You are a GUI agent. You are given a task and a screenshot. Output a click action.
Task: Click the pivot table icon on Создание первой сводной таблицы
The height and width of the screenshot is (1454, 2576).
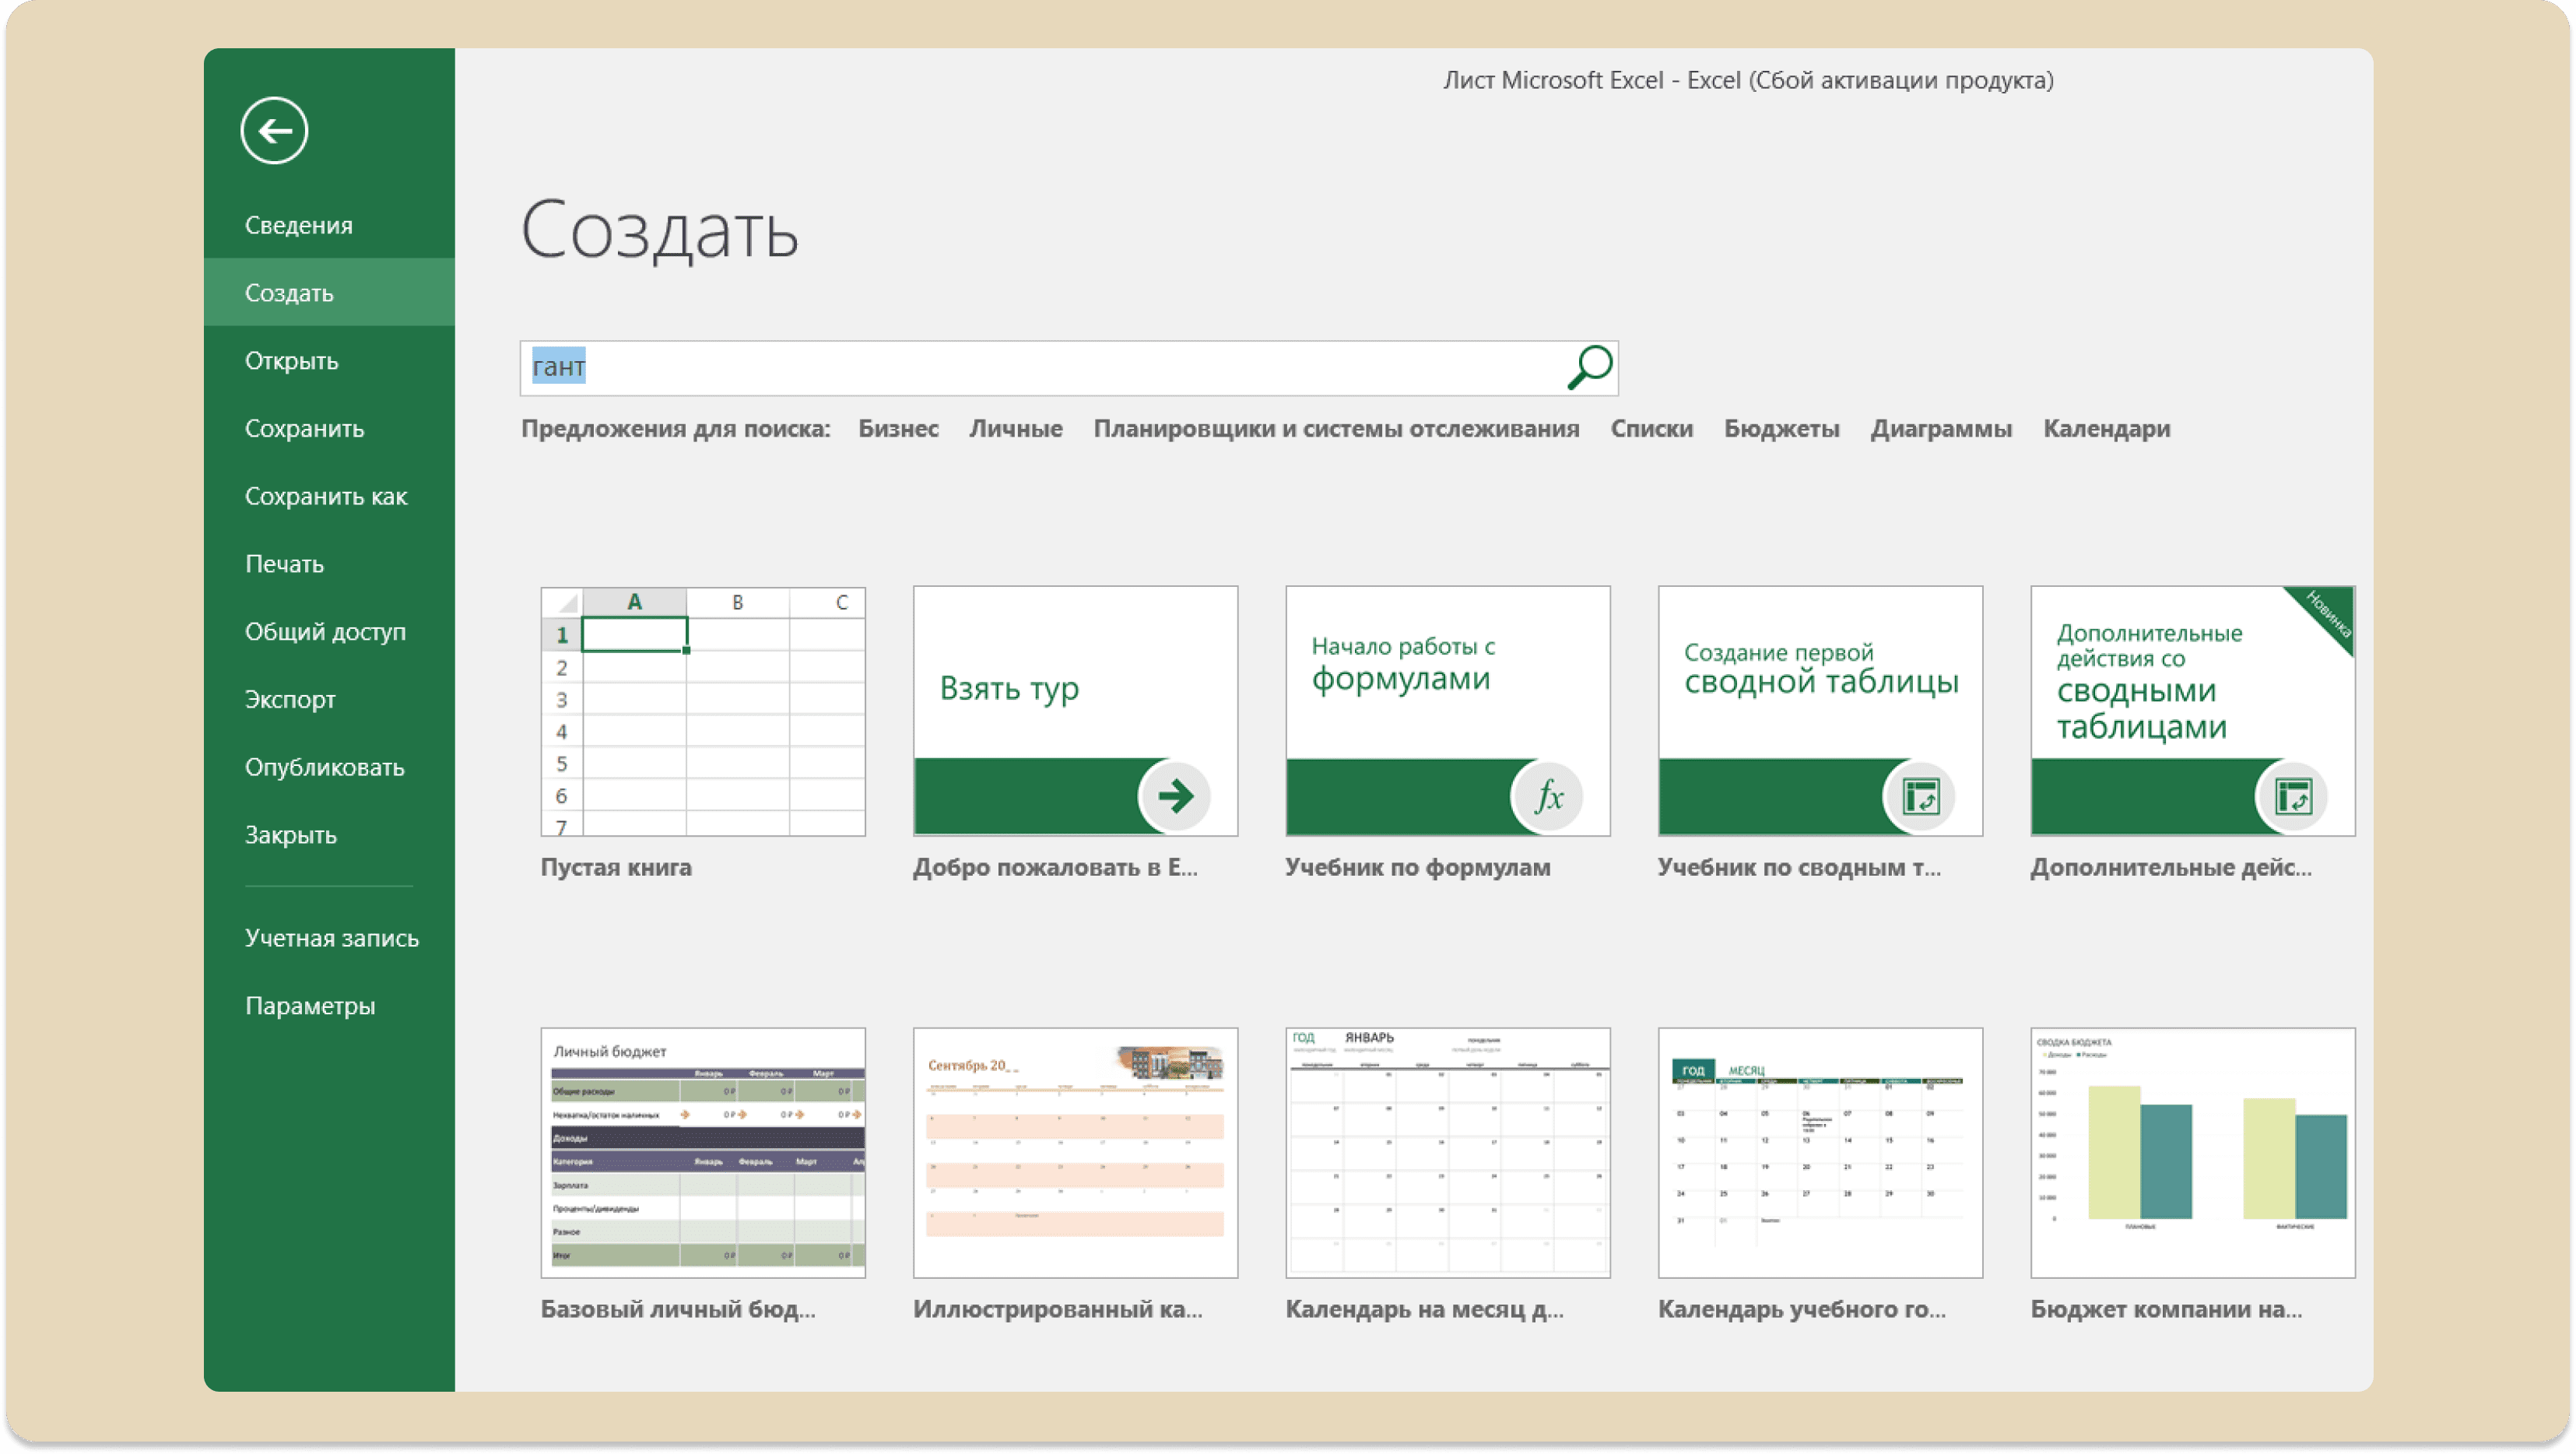tap(1920, 796)
